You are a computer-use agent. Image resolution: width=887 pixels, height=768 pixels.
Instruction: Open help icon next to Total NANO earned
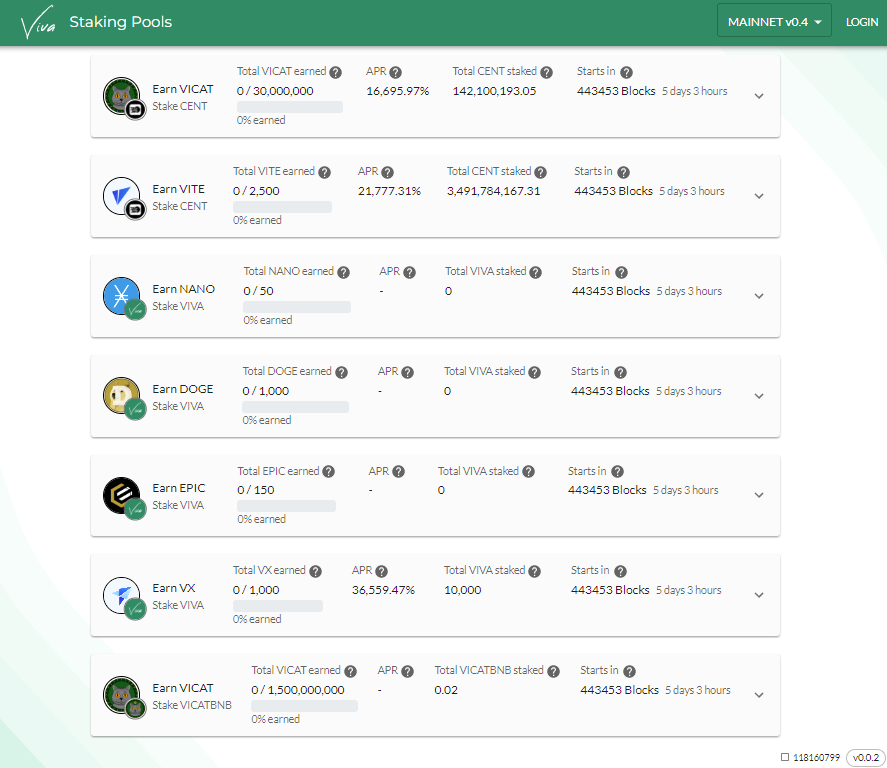click(343, 273)
